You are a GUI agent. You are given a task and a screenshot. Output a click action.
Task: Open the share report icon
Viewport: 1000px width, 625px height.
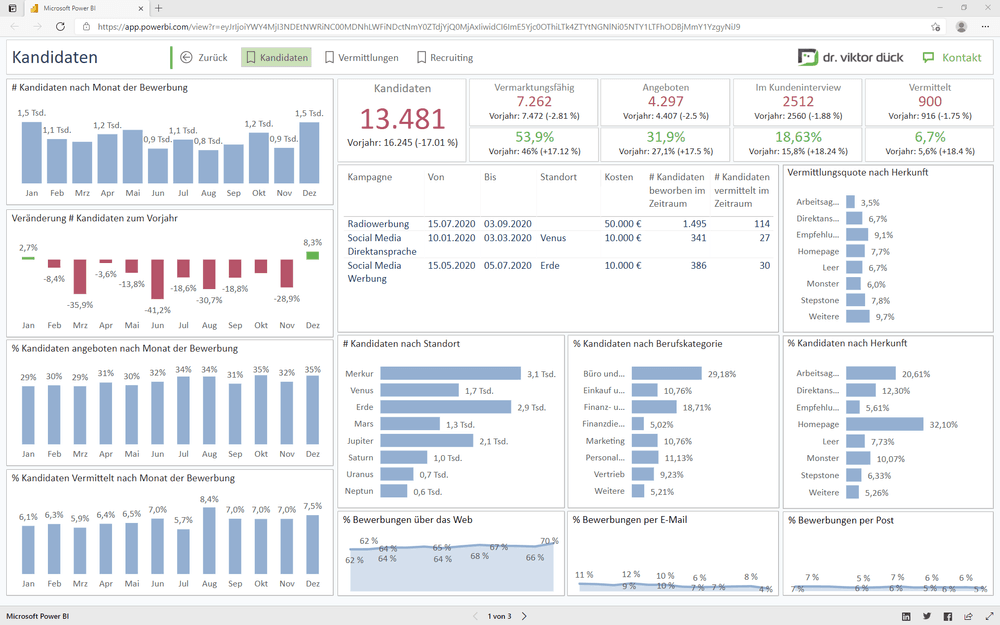tap(968, 616)
